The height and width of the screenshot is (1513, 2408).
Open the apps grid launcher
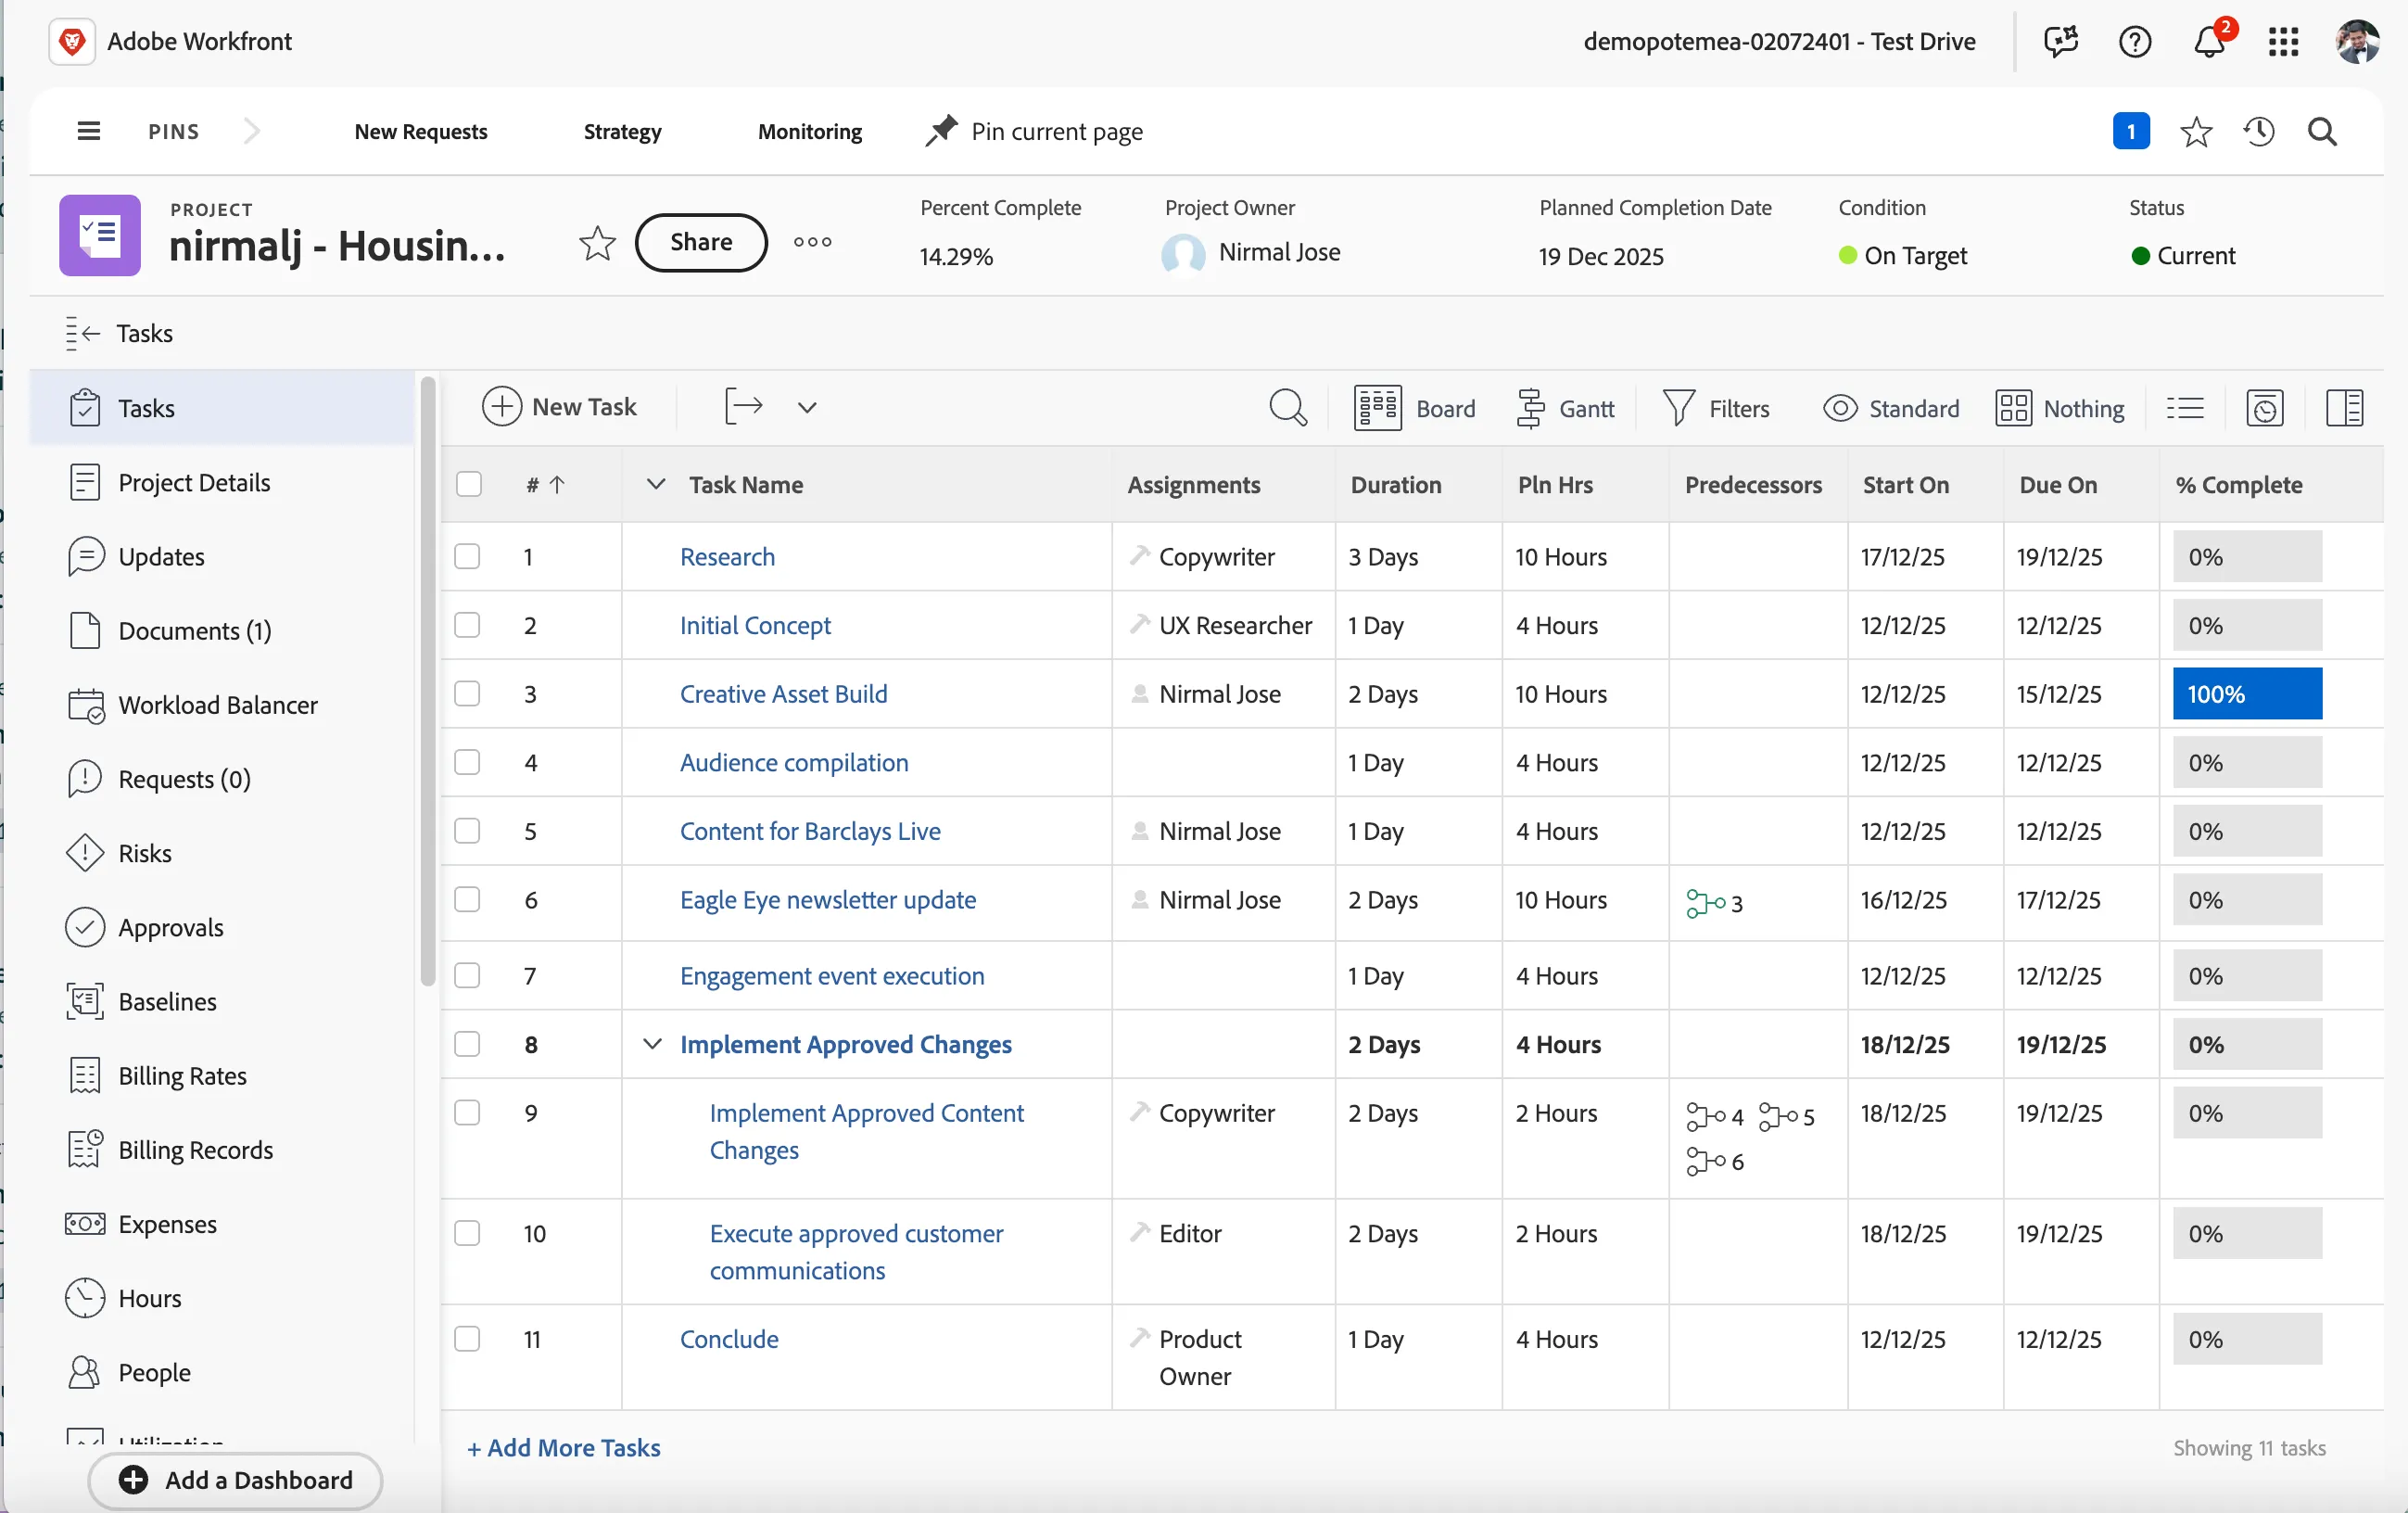2284,41
